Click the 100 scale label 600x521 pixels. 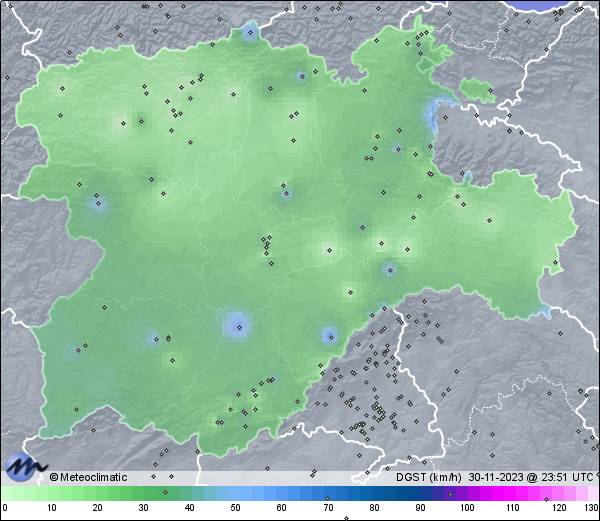pyautogui.click(x=467, y=508)
